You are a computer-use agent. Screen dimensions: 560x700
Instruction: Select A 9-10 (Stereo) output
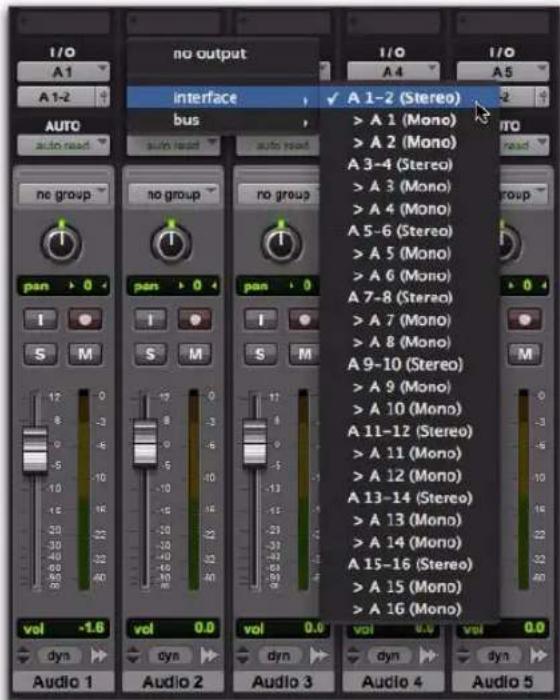click(409, 364)
